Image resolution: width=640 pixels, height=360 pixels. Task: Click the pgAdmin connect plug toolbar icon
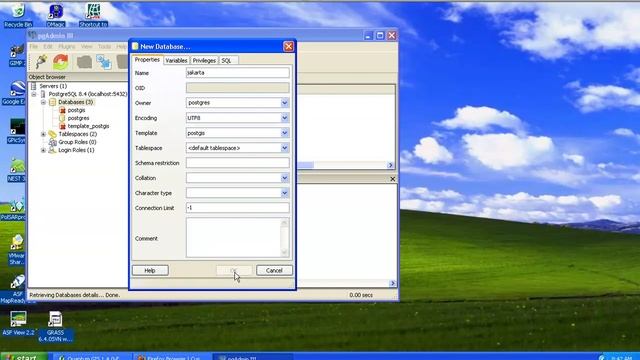click(41, 62)
